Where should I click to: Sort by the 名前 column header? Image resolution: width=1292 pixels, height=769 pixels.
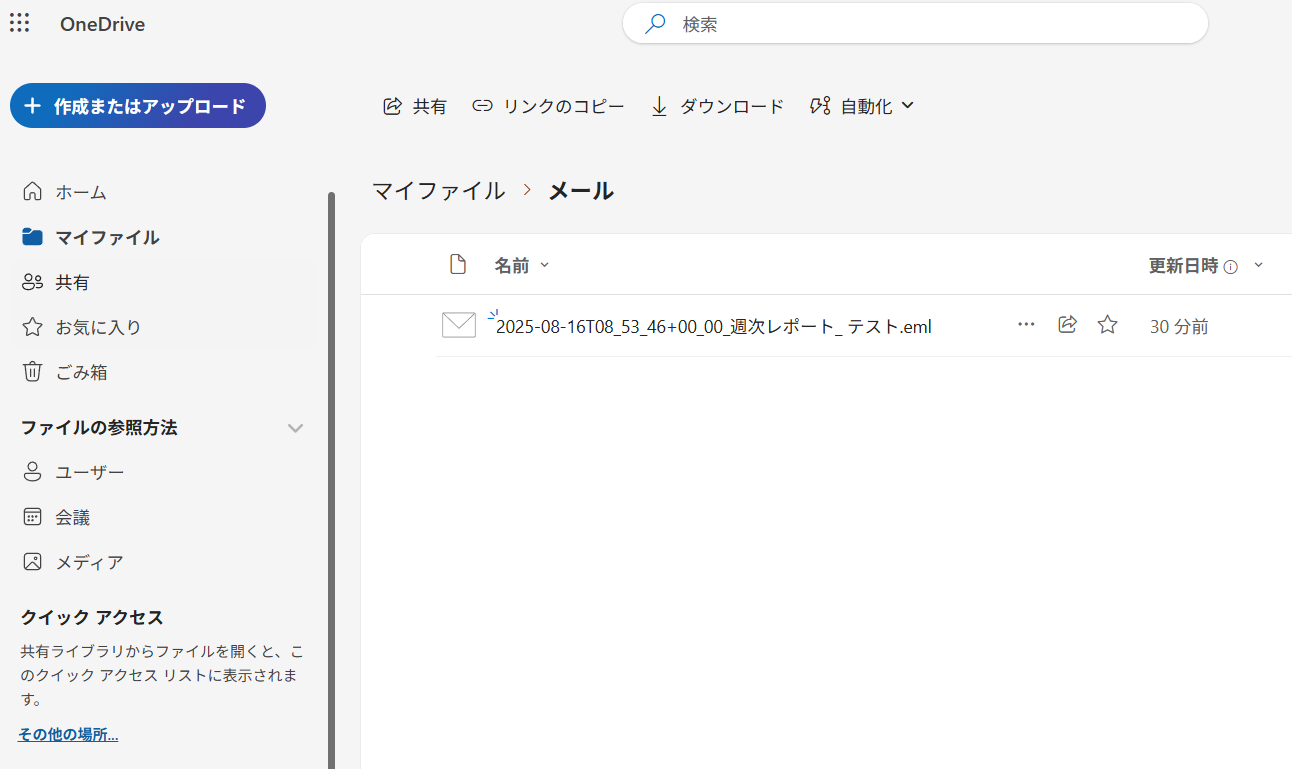click(522, 265)
